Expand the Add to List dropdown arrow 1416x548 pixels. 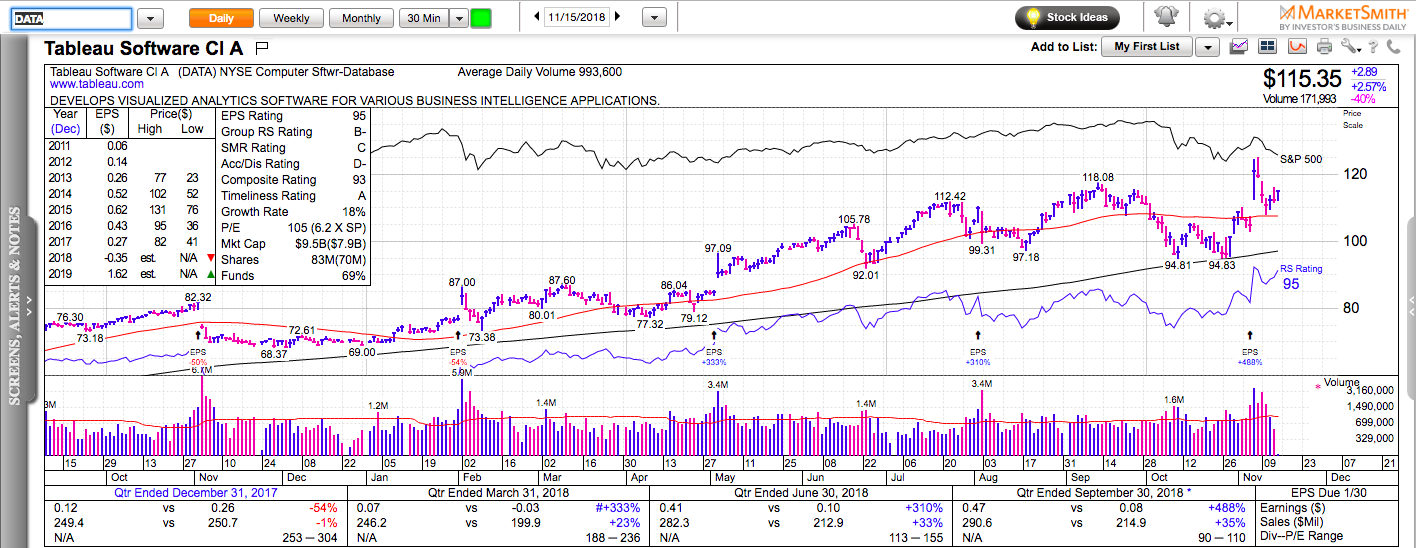click(x=1208, y=46)
